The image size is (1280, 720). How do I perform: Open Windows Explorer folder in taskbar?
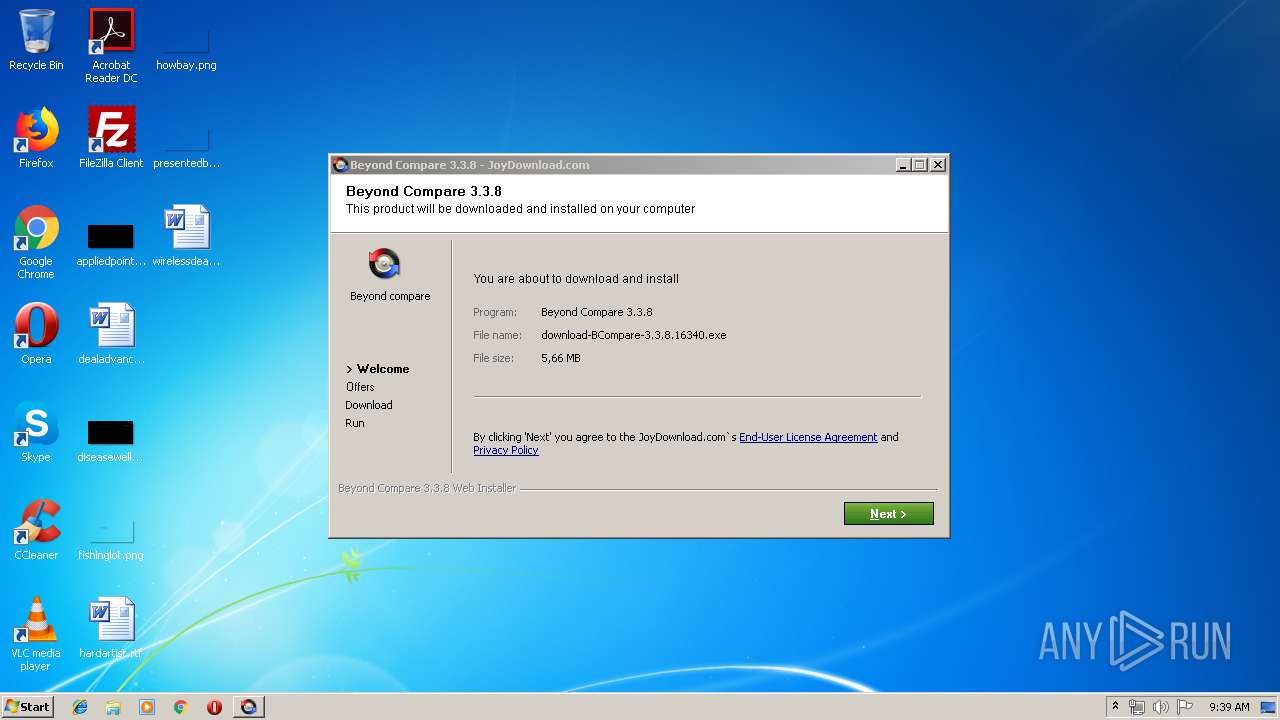click(x=113, y=707)
